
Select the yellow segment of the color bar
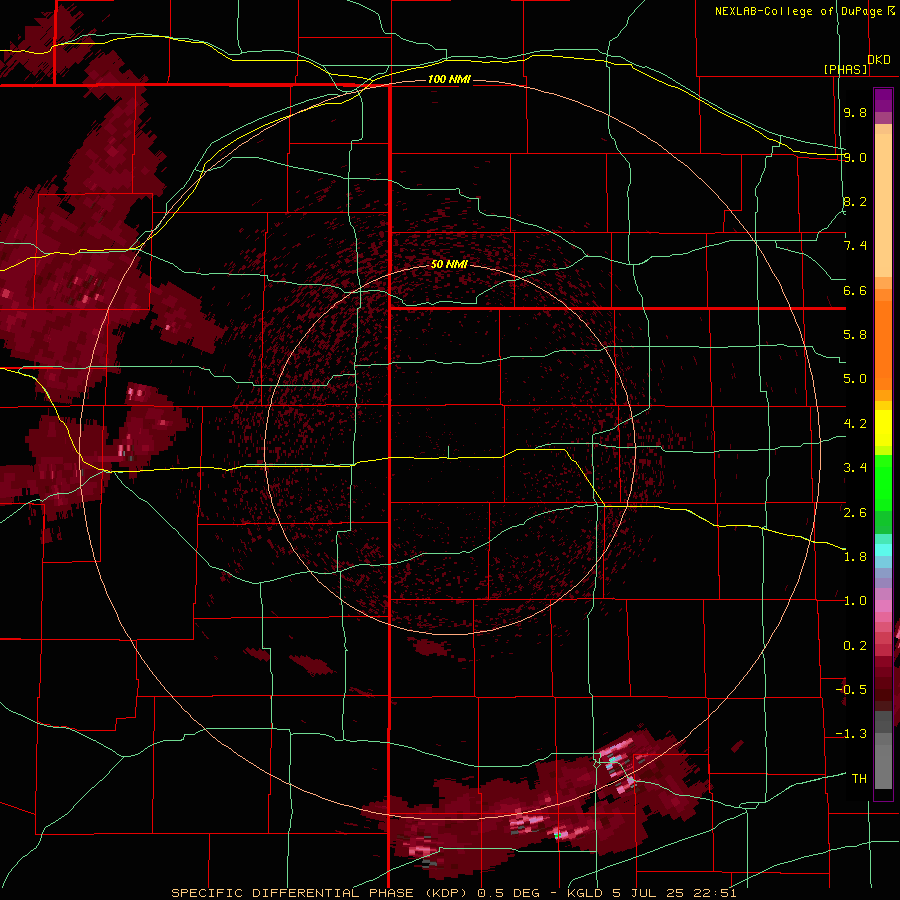pos(883,428)
